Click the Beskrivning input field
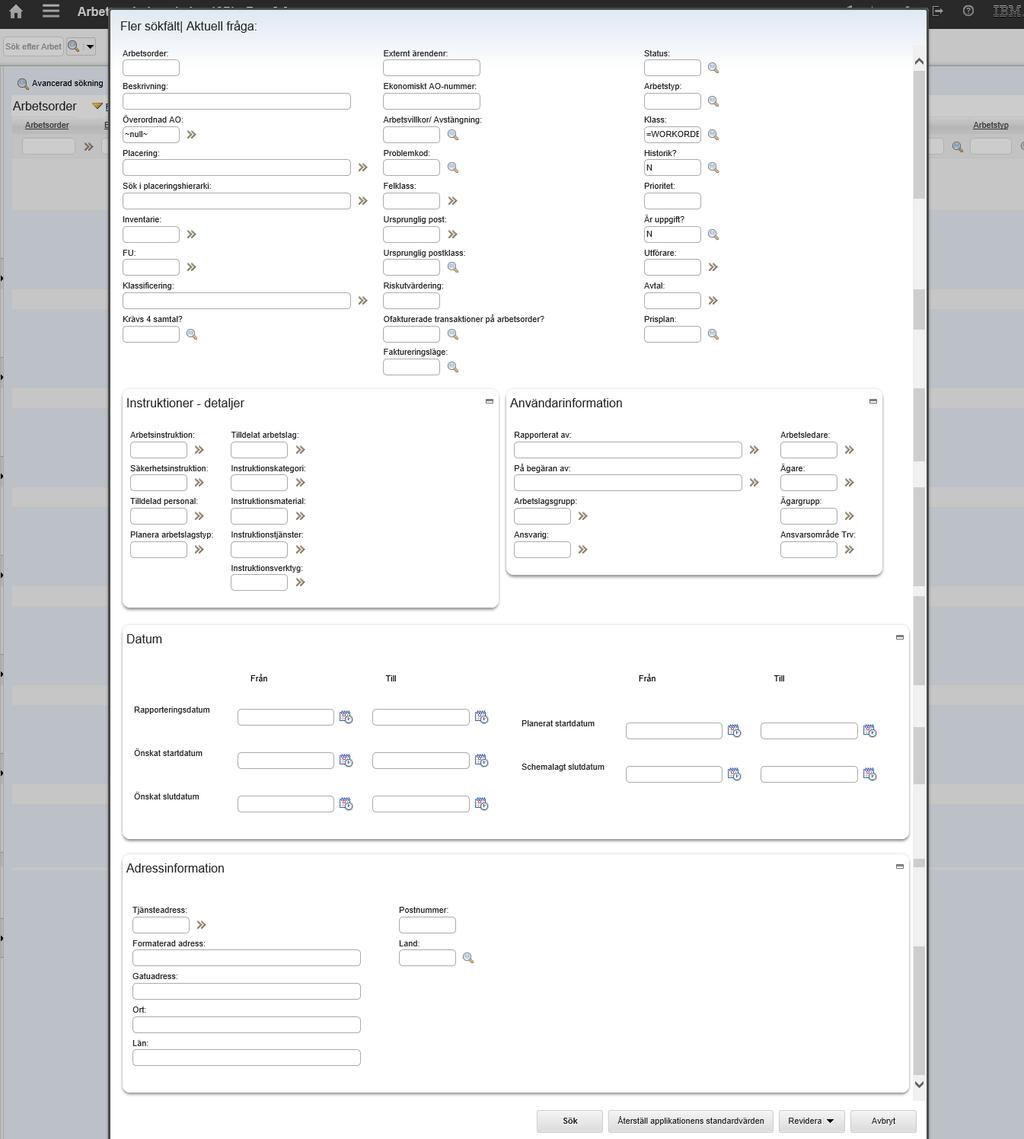1024x1139 pixels. (x=237, y=102)
